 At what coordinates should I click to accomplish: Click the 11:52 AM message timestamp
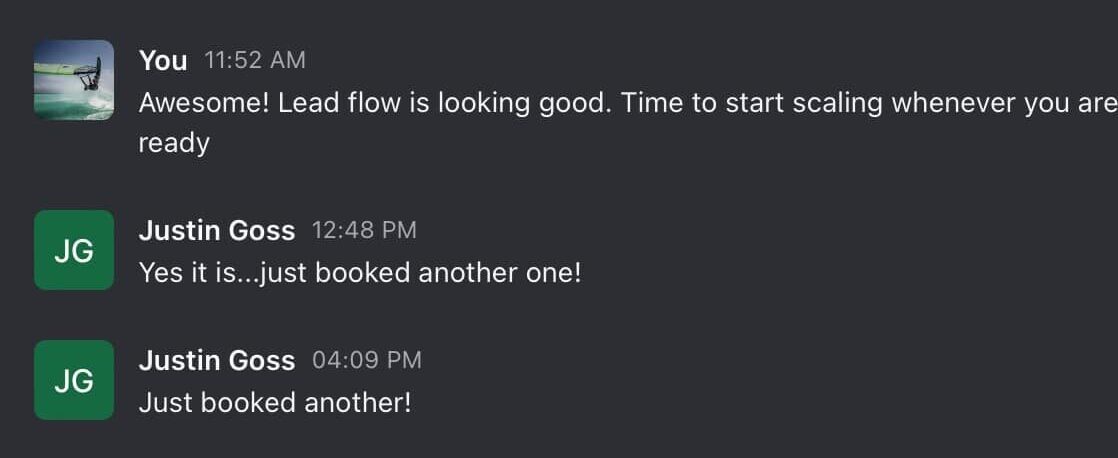pyautogui.click(x=255, y=61)
